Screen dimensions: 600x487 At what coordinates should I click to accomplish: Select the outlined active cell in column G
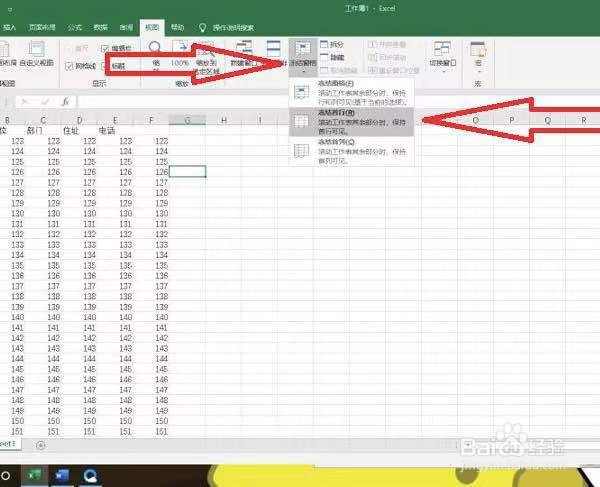(188, 171)
